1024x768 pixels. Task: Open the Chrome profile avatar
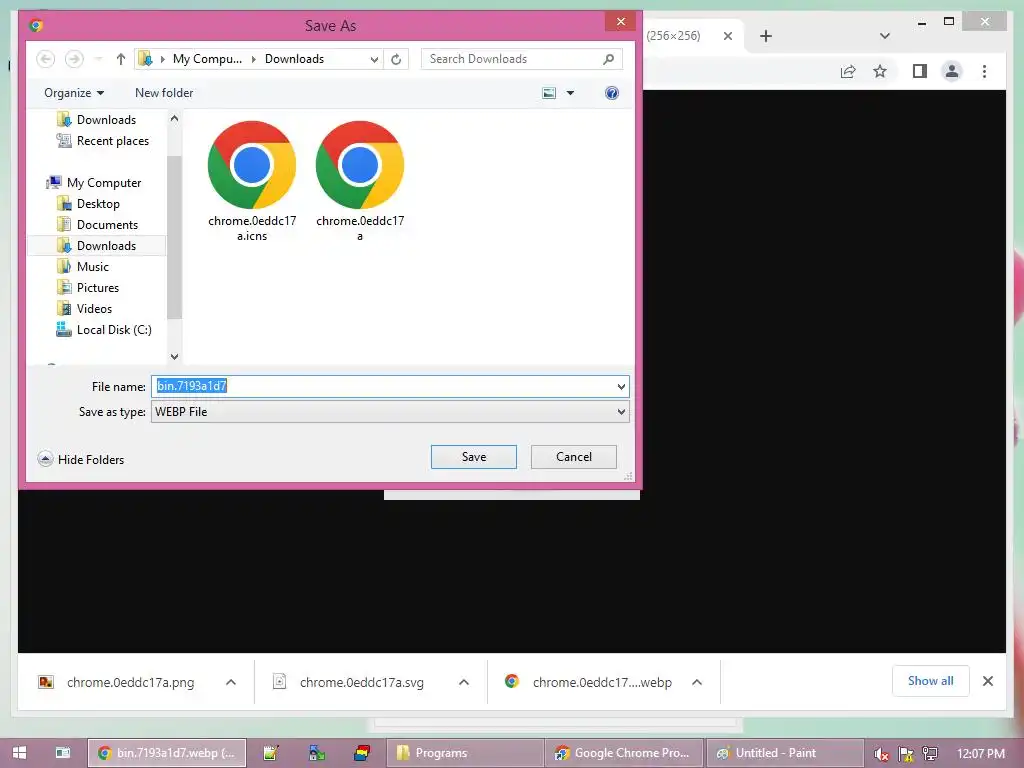pos(952,71)
